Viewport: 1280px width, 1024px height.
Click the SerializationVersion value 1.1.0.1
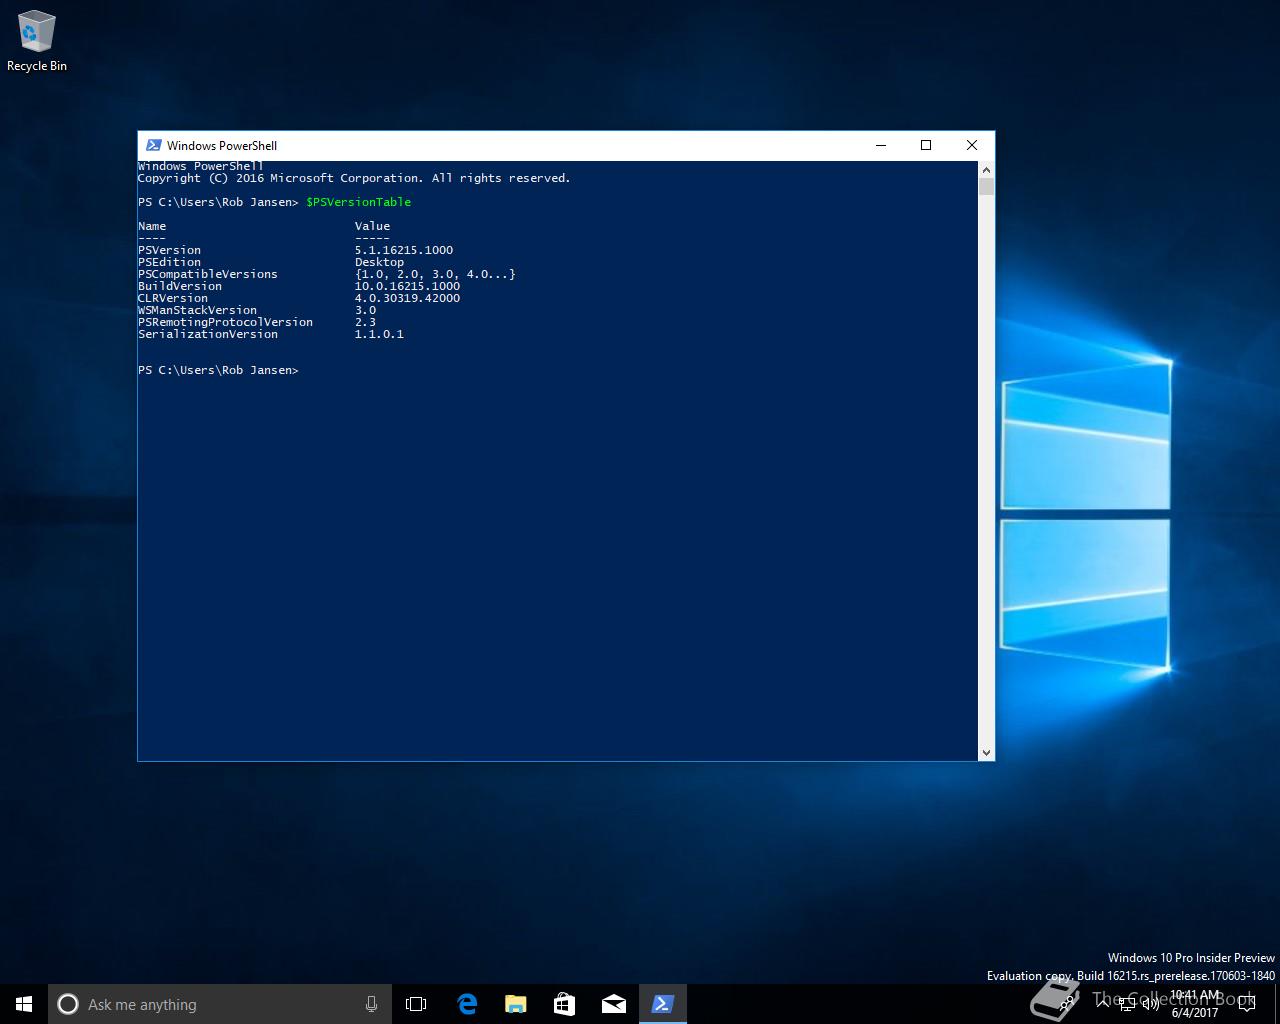[x=379, y=334]
